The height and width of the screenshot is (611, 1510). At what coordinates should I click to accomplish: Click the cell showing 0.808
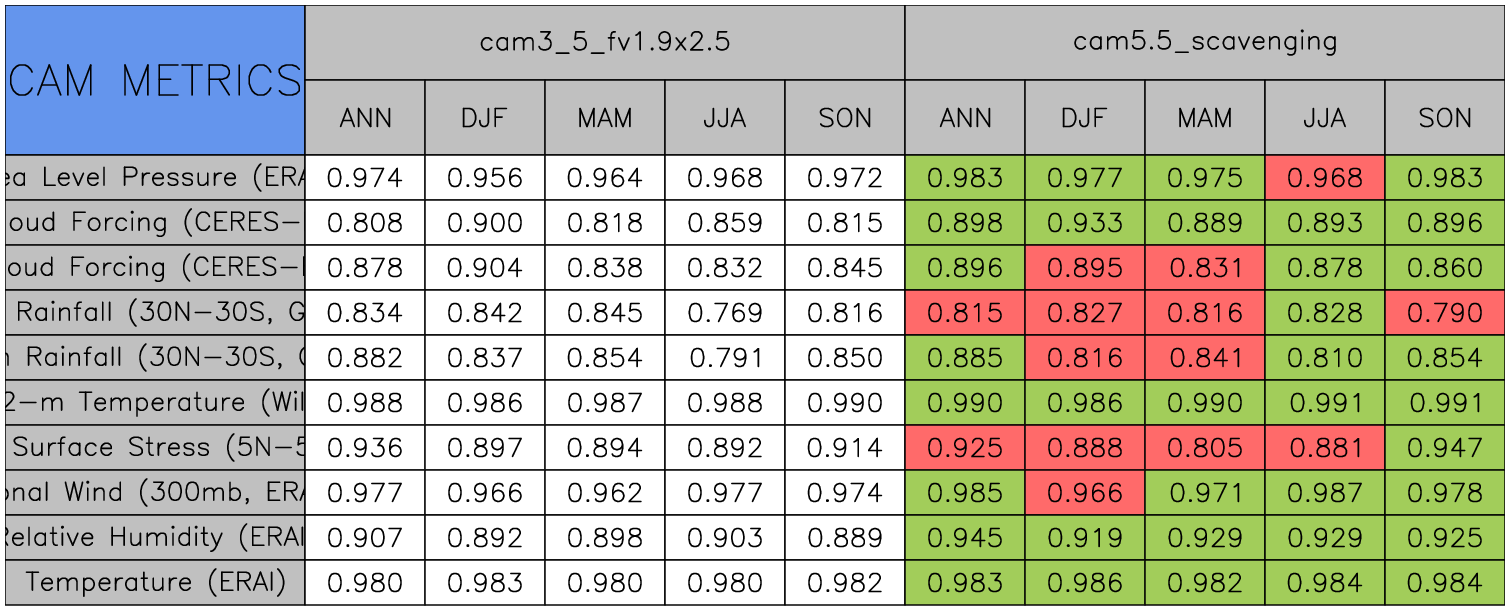pyautogui.click(x=365, y=223)
